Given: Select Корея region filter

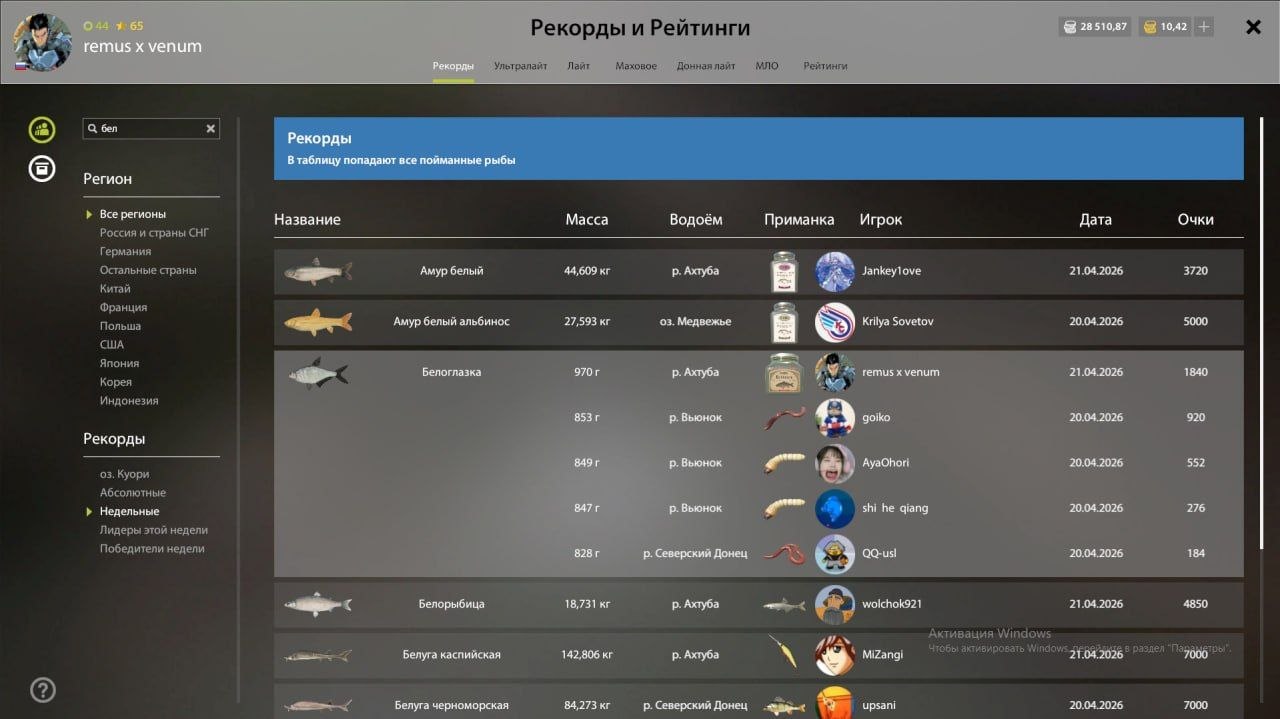Looking at the screenshot, I should (115, 382).
